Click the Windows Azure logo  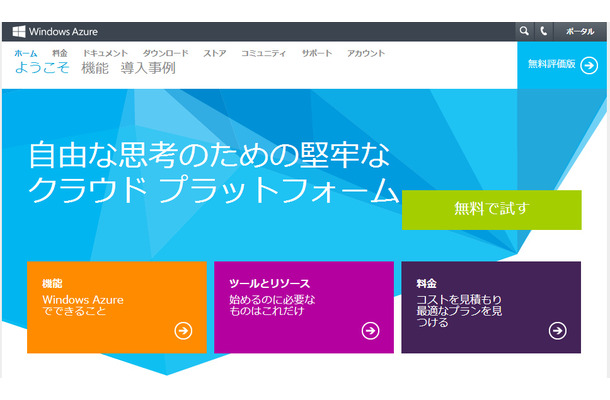click(55, 32)
